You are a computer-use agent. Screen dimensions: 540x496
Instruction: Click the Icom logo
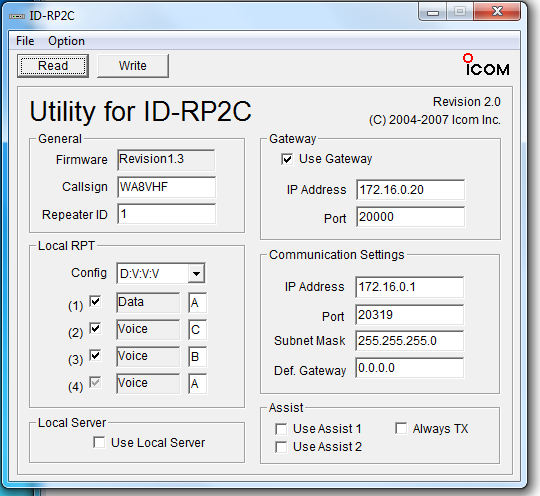[487, 65]
